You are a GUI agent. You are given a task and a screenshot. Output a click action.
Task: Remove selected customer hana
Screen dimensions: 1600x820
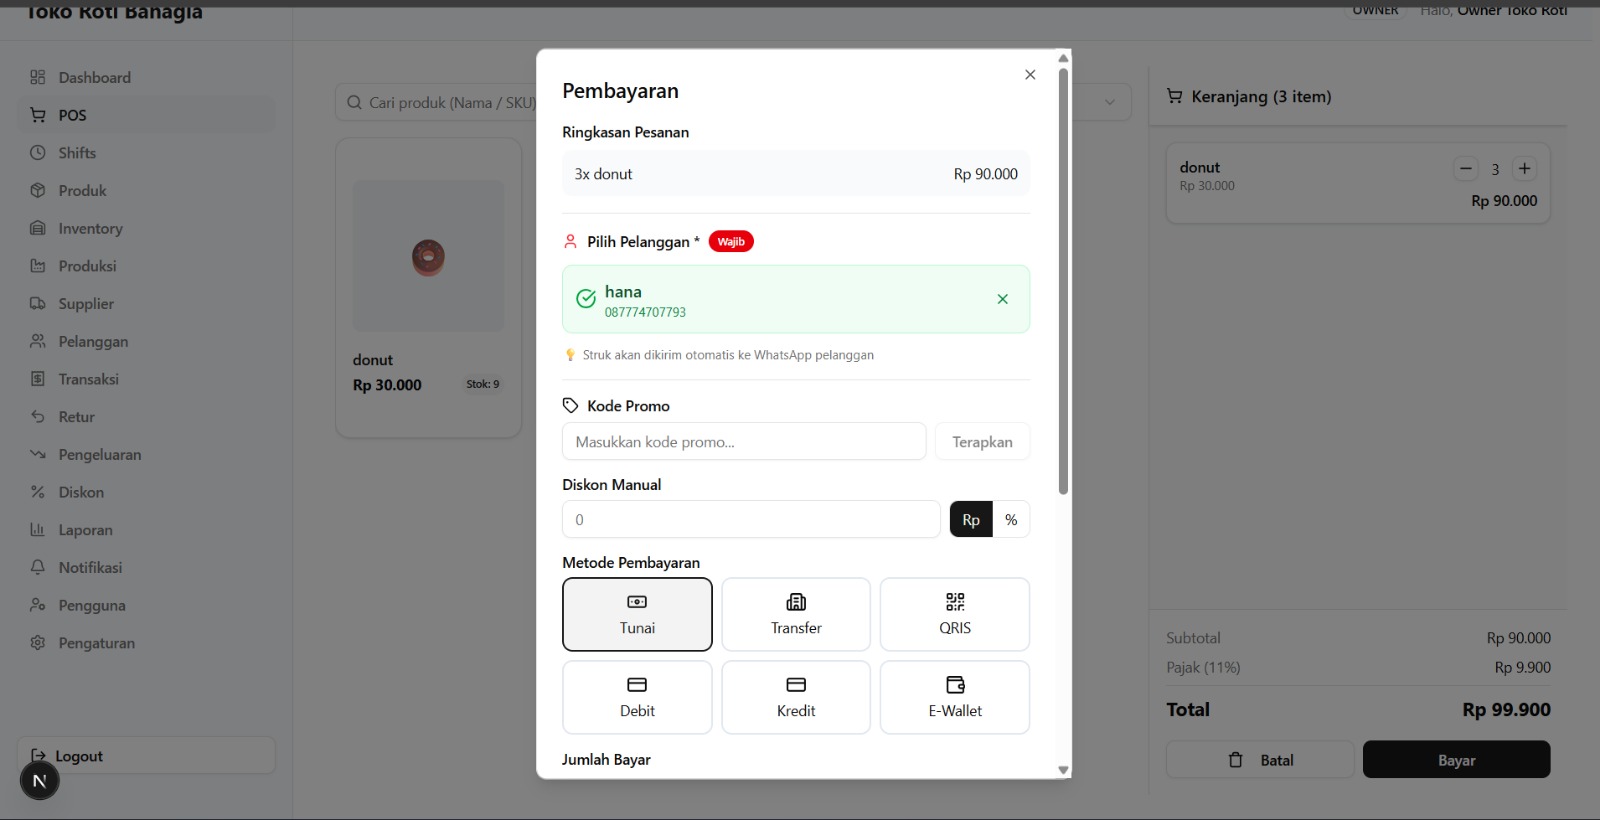1002,299
